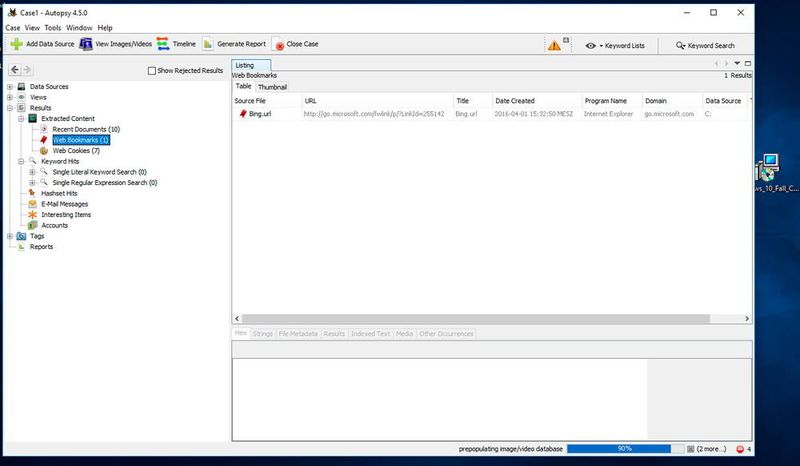800x466 pixels.
Task: Click the Close Case button
Action: (296, 44)
